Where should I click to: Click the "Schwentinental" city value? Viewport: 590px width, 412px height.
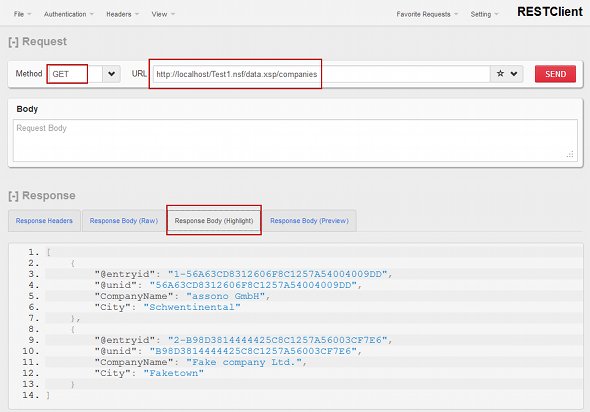(x=192, y=307)
